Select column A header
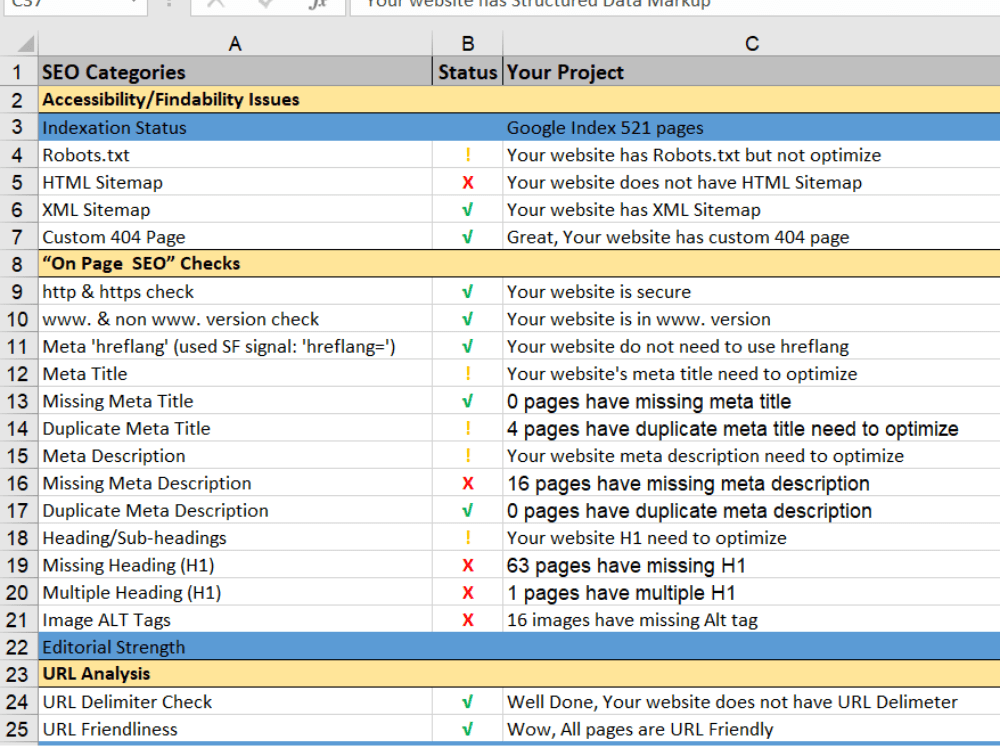The image size is (1000, 750). point(235,43)
